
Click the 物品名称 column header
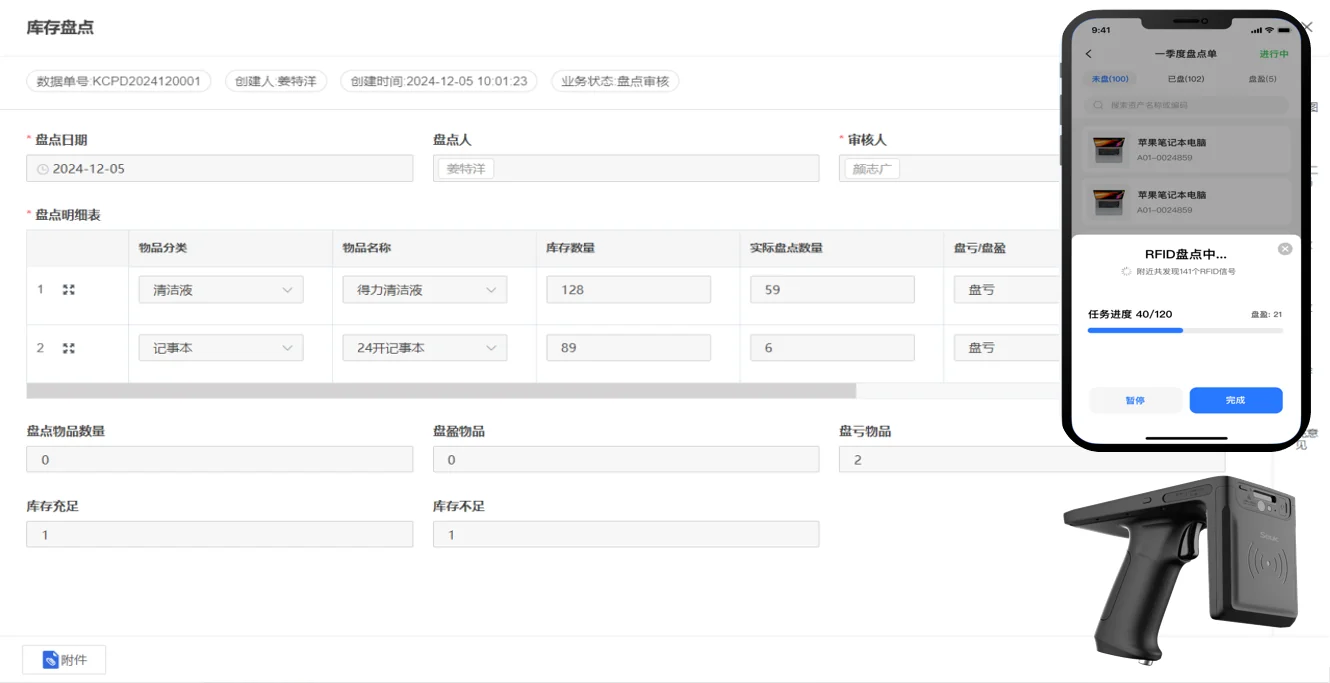tap(367, 248)
